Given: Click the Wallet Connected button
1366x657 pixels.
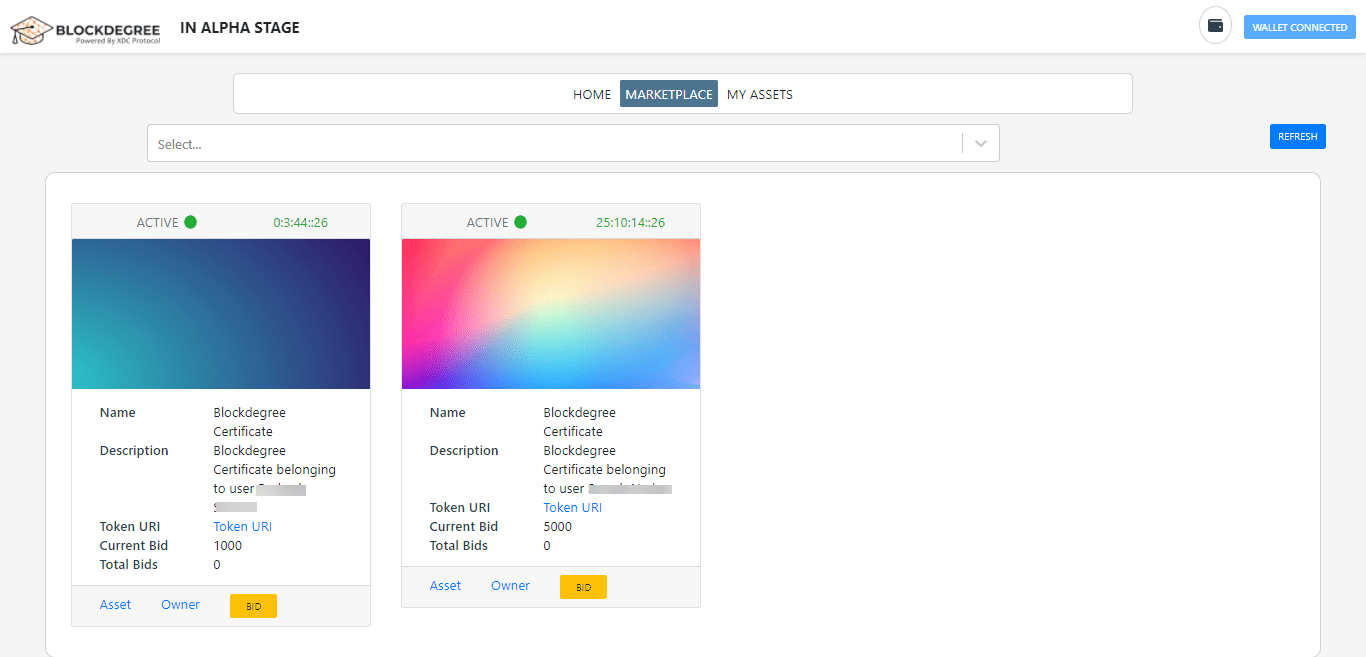Looking at the screenshot, I should click(1300, 27).
